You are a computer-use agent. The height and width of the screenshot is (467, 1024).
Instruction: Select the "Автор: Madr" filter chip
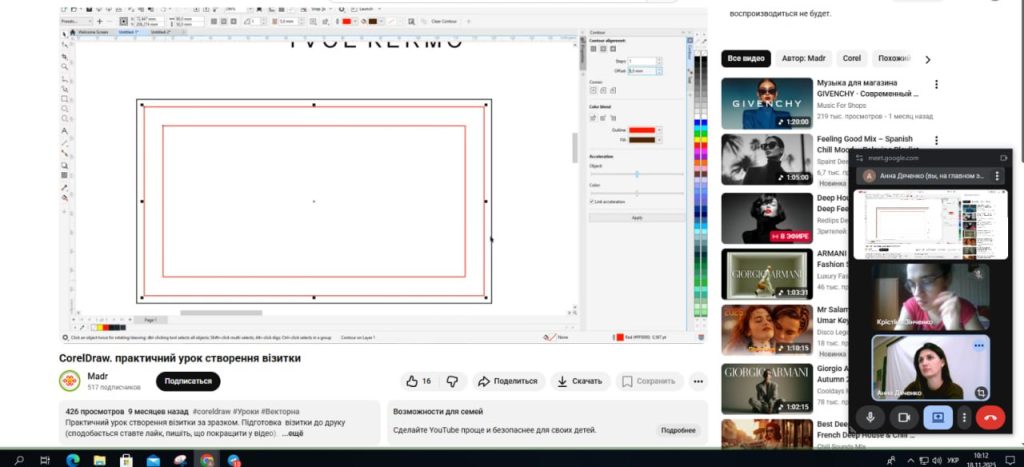(804, 59)
